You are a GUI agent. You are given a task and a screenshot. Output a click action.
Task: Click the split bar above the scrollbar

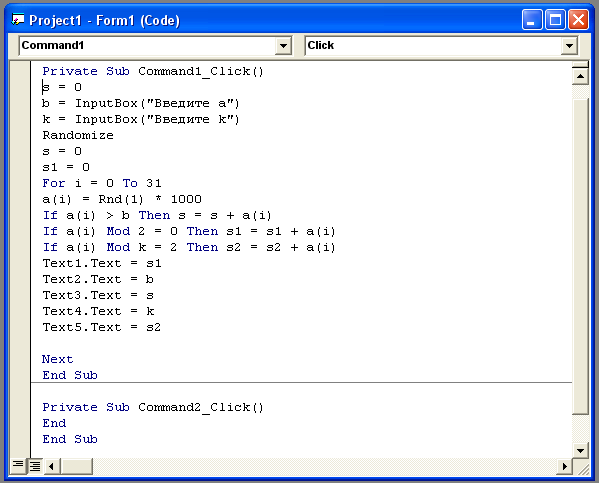pos(580,65)
